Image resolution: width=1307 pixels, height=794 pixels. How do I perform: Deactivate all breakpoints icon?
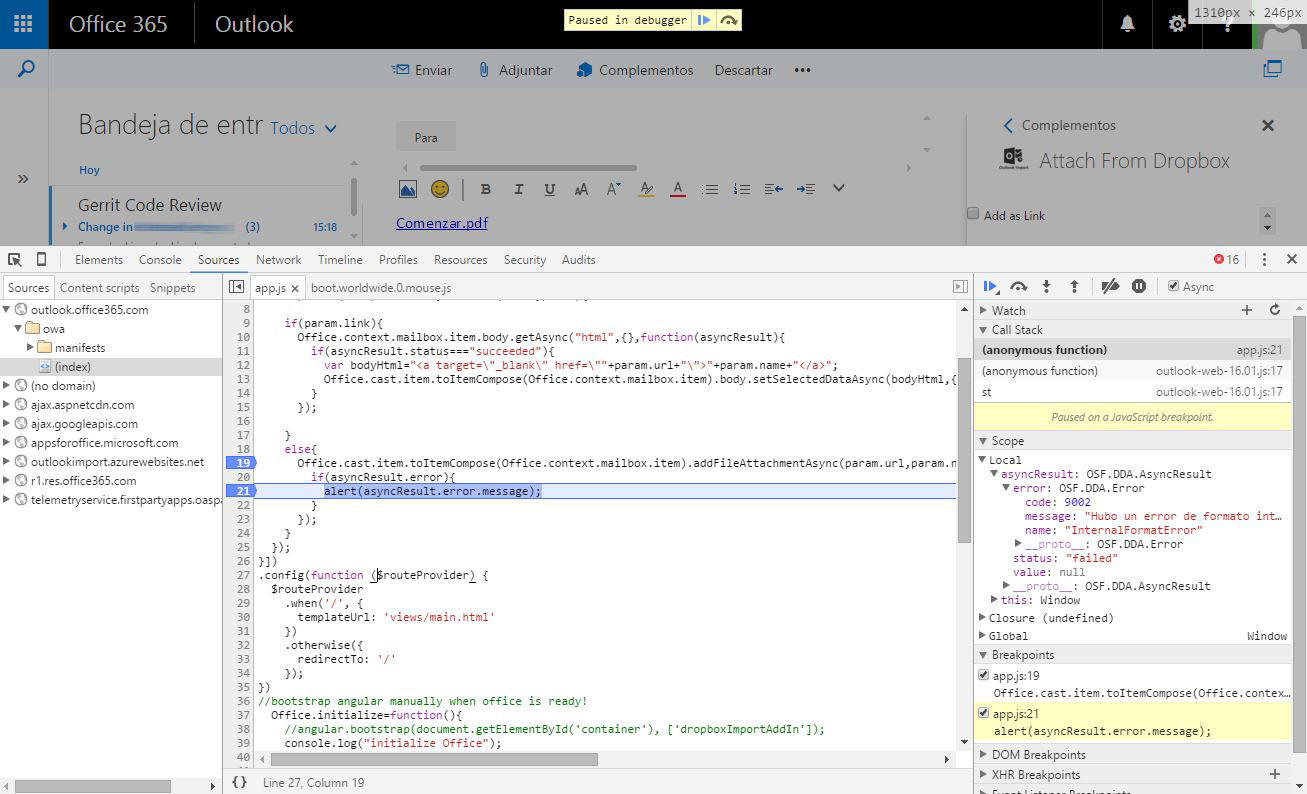1110,287
